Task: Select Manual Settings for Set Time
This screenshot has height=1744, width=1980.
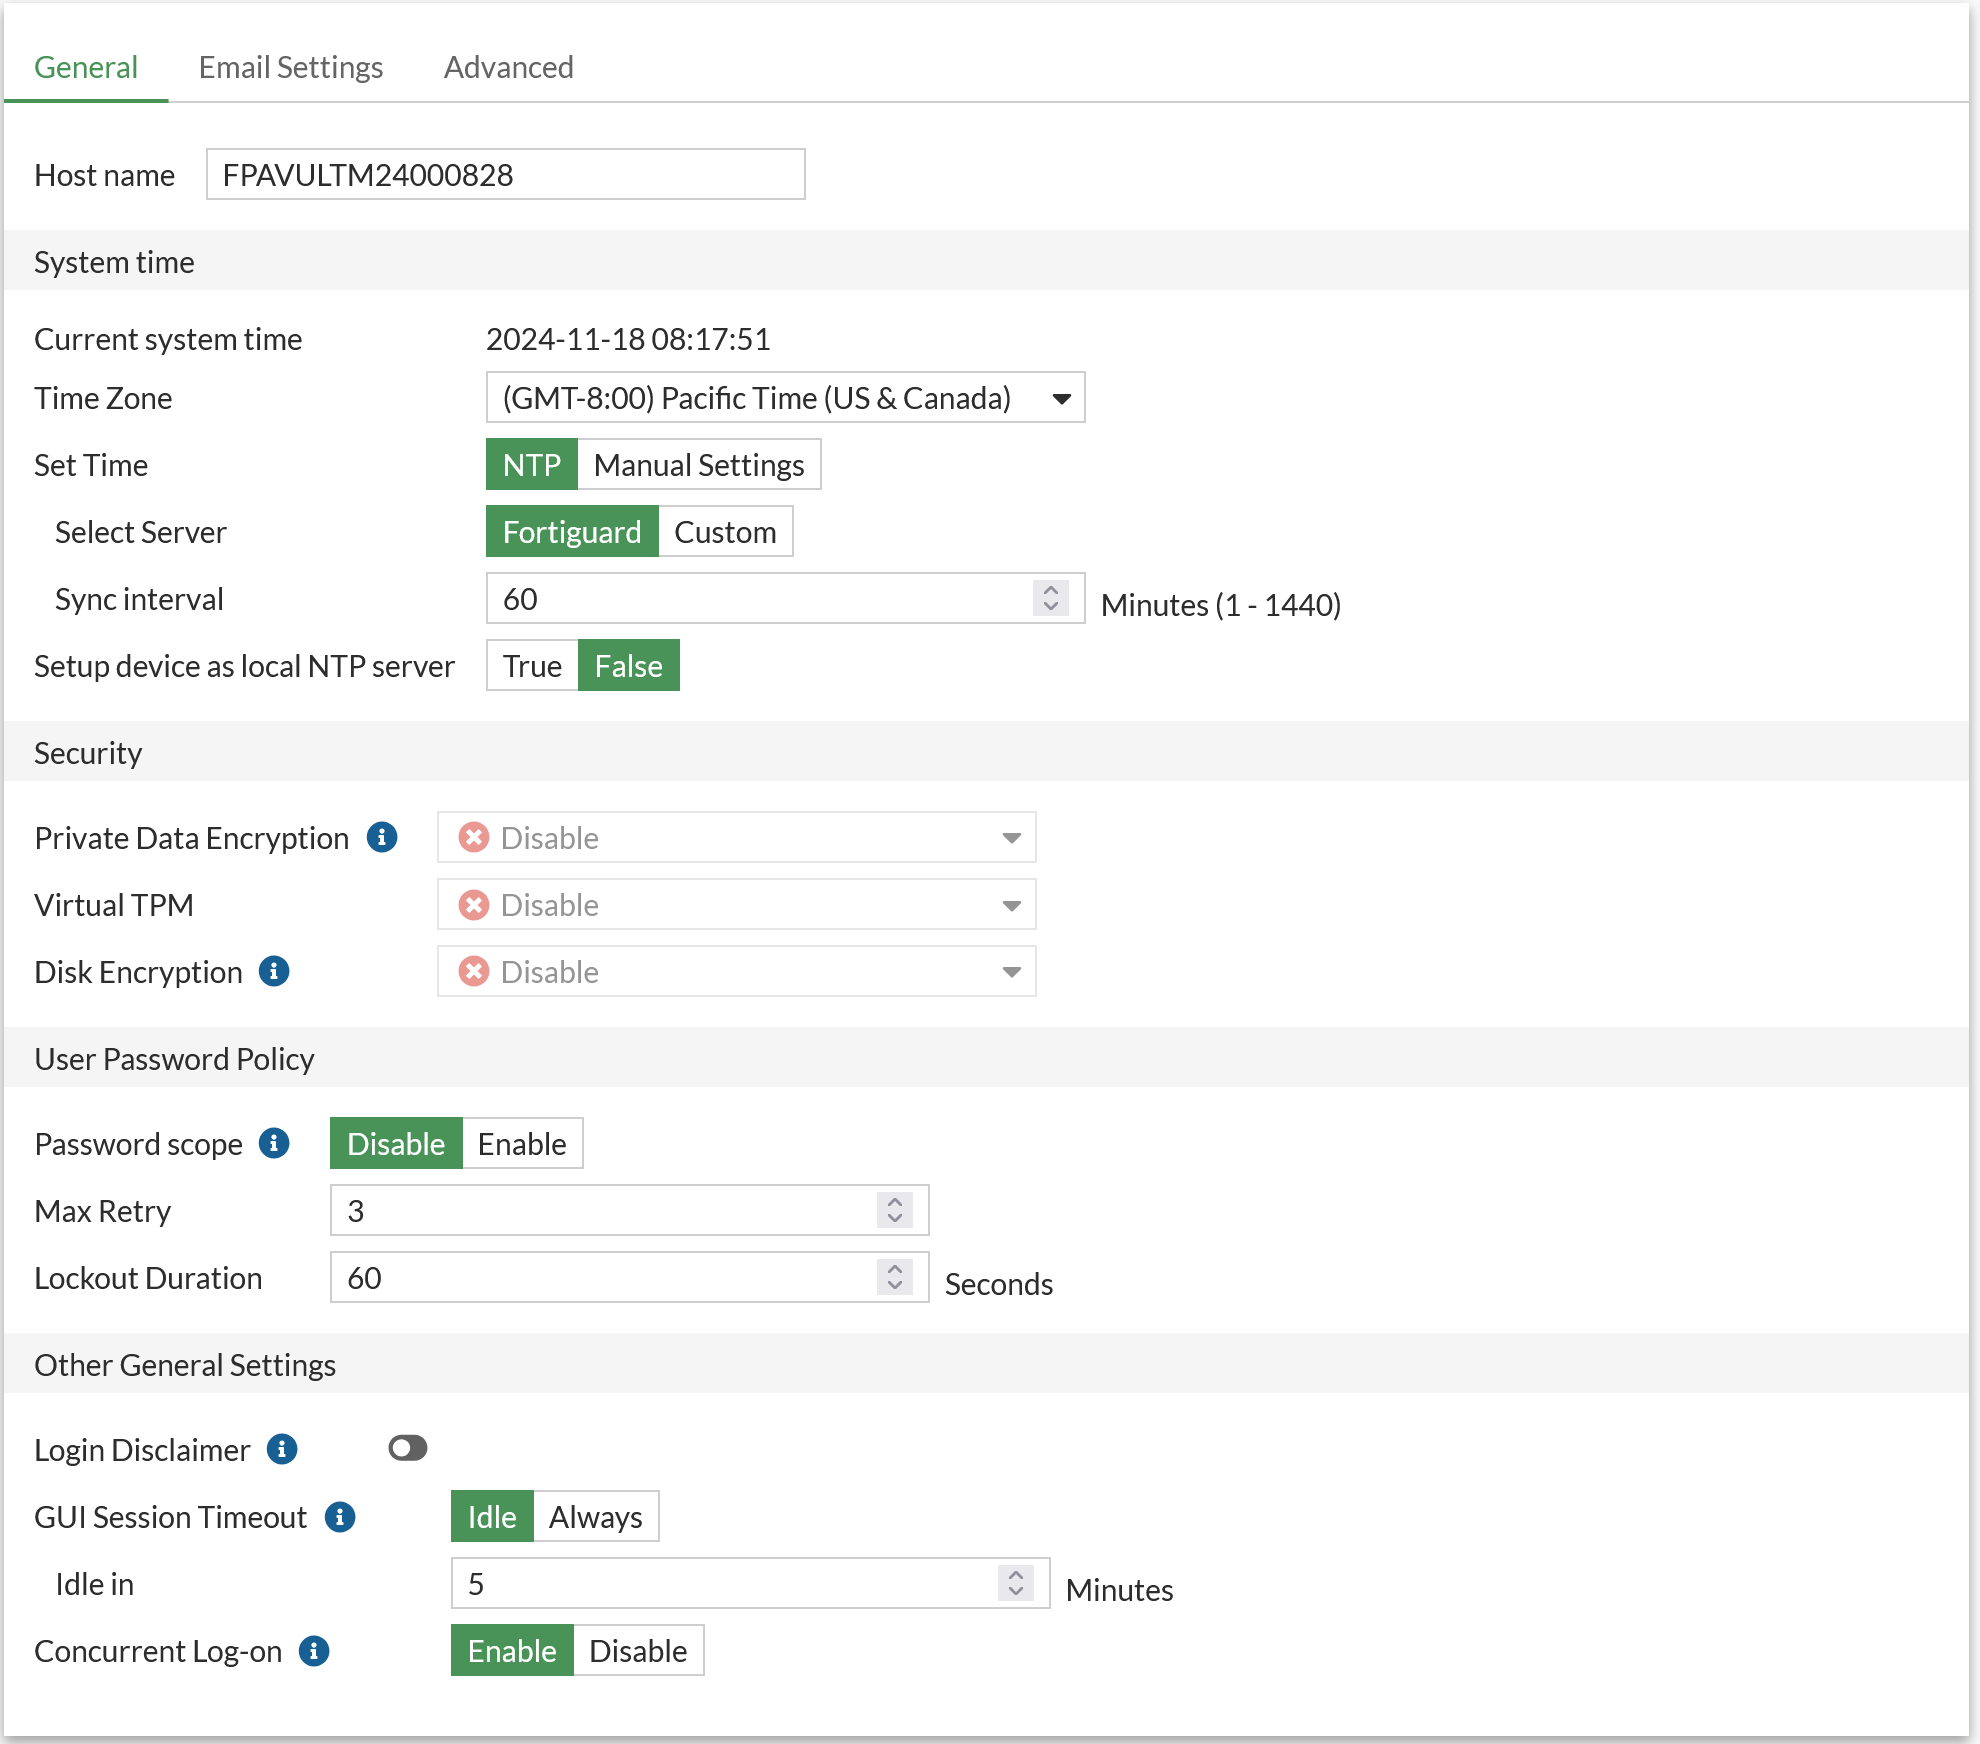Action: (x=697, y=464)
